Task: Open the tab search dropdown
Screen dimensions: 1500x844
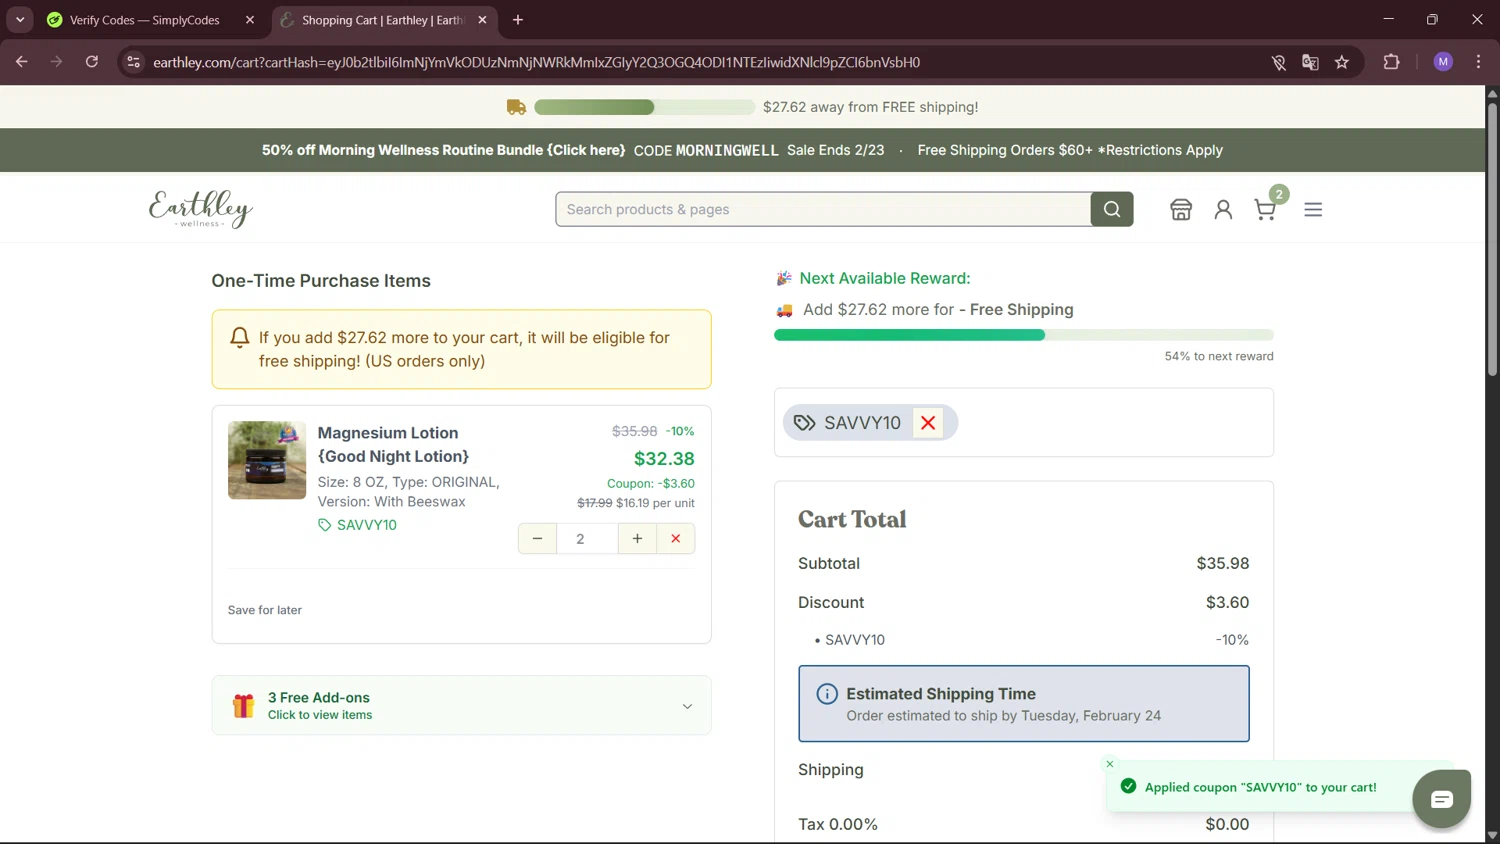Action: (20, 20)
